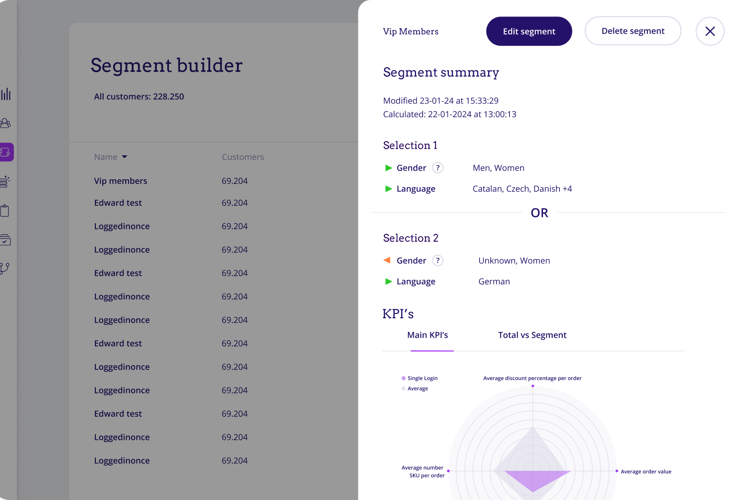Toggle the orange Selection 2 Gender arrow
Image resolution: width=735 pixels, height=500 pixels.
(x=388, y=261)
